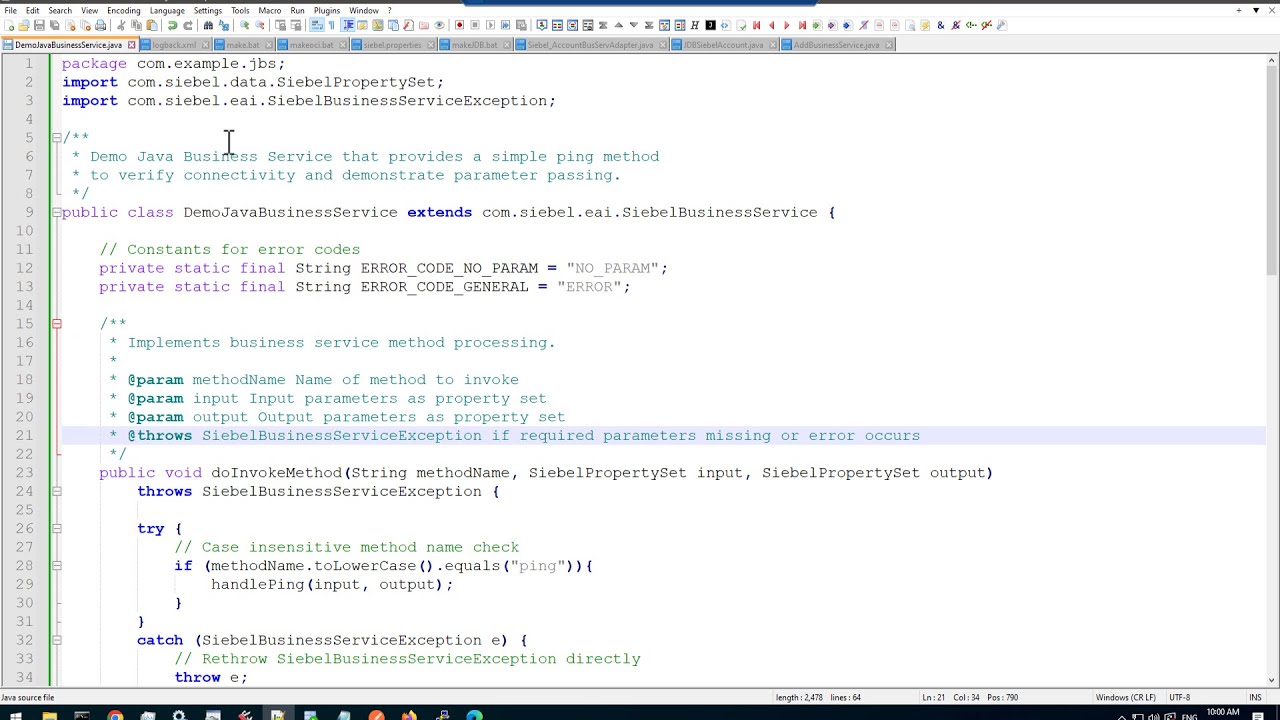Switch to the siebel.properties tab
1280x720 pixels.
pos(392,45)
